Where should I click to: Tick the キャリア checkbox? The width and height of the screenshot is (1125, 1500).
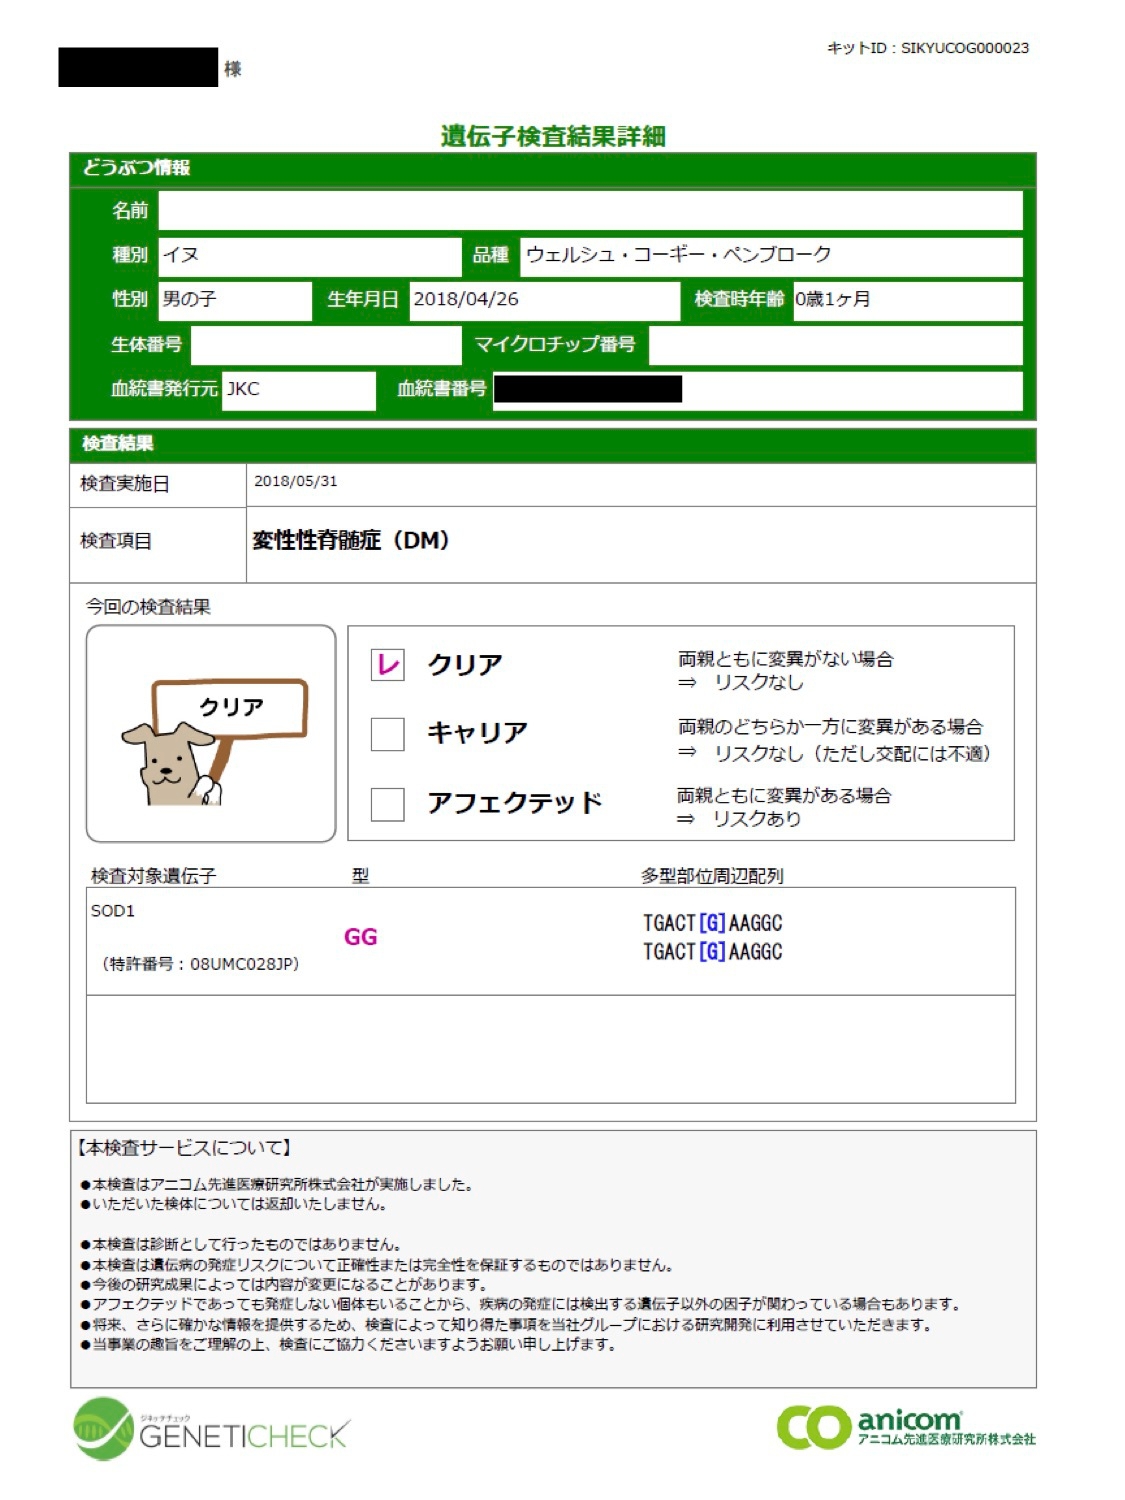pyautogui.click(x=387, y=734)
